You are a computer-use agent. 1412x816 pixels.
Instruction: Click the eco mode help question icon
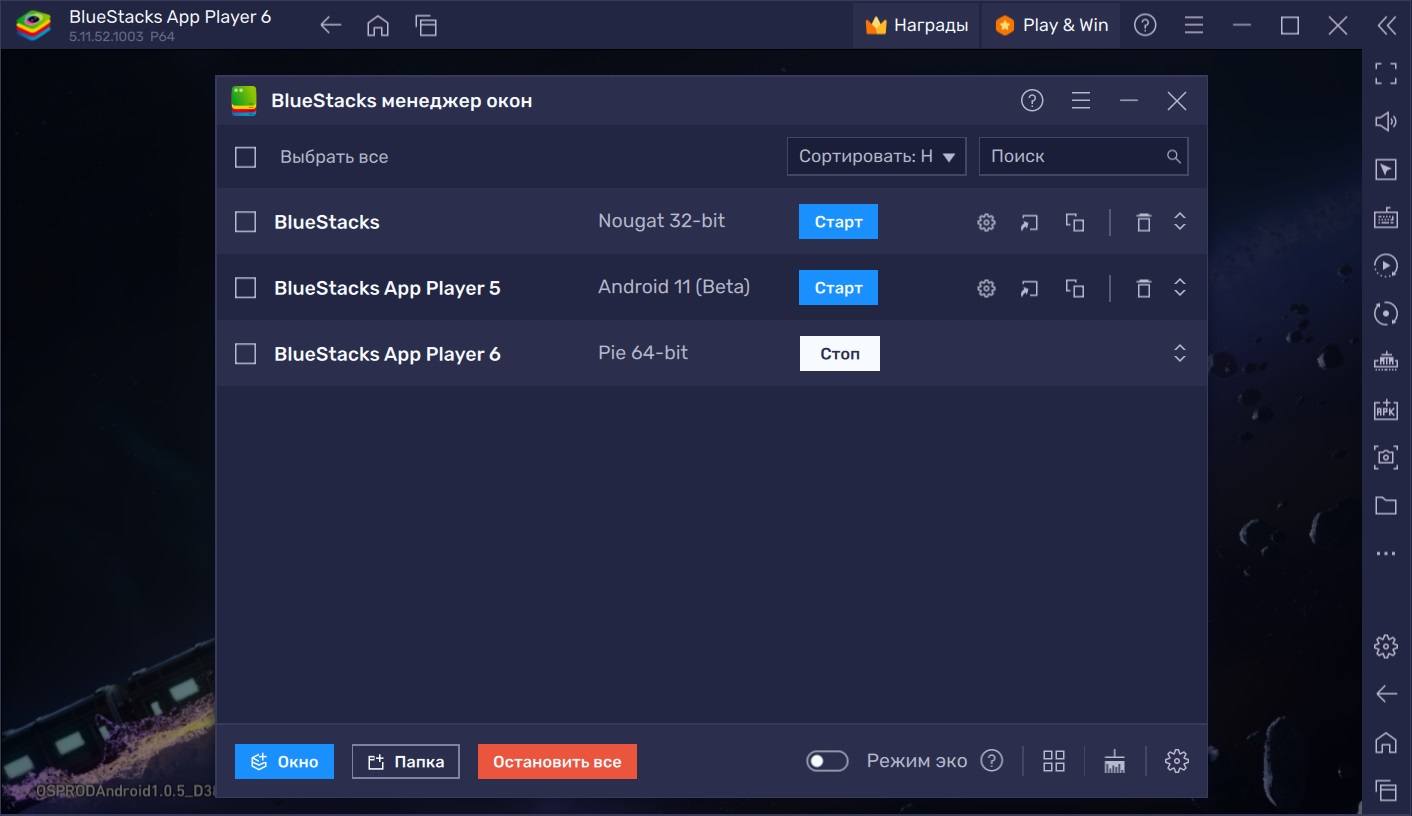point(991,761)
